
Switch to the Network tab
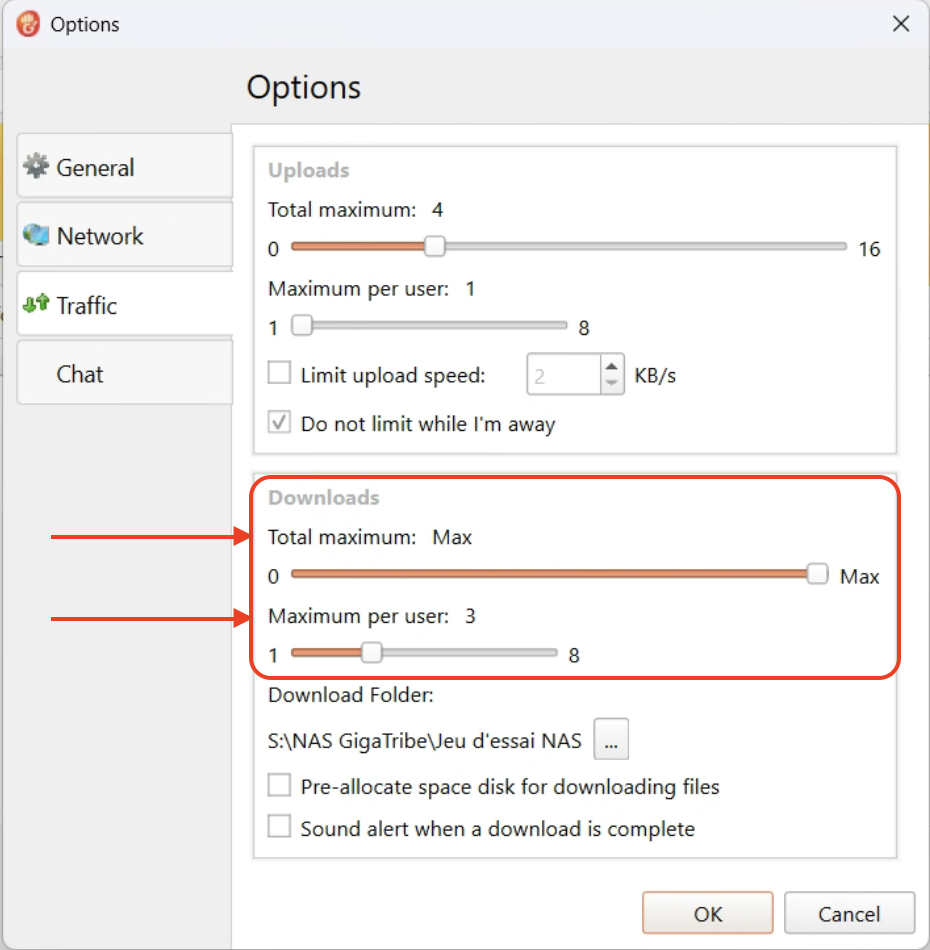pyautogui.click(x=100, y=236)
